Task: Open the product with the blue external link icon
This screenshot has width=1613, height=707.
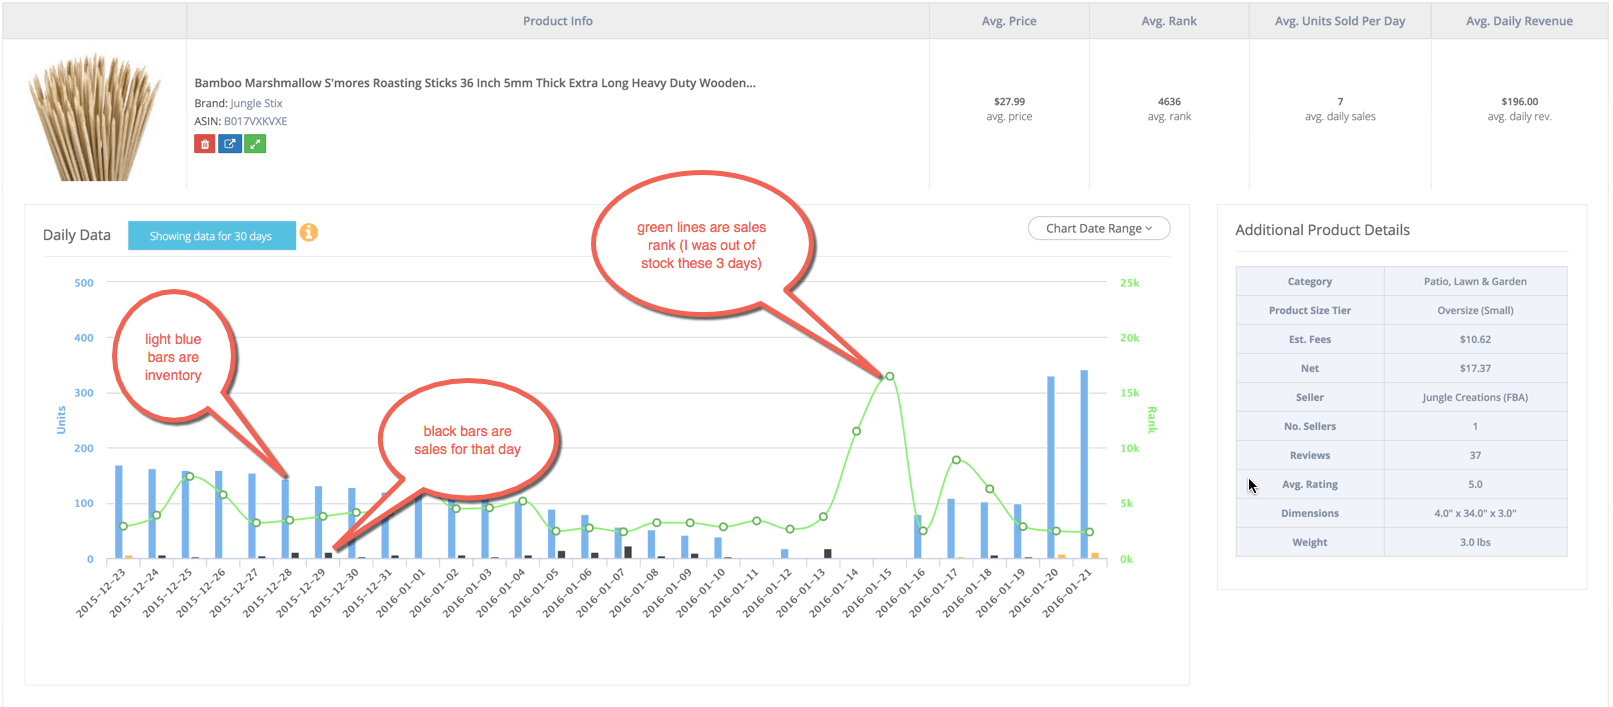Action: [230, 144]
